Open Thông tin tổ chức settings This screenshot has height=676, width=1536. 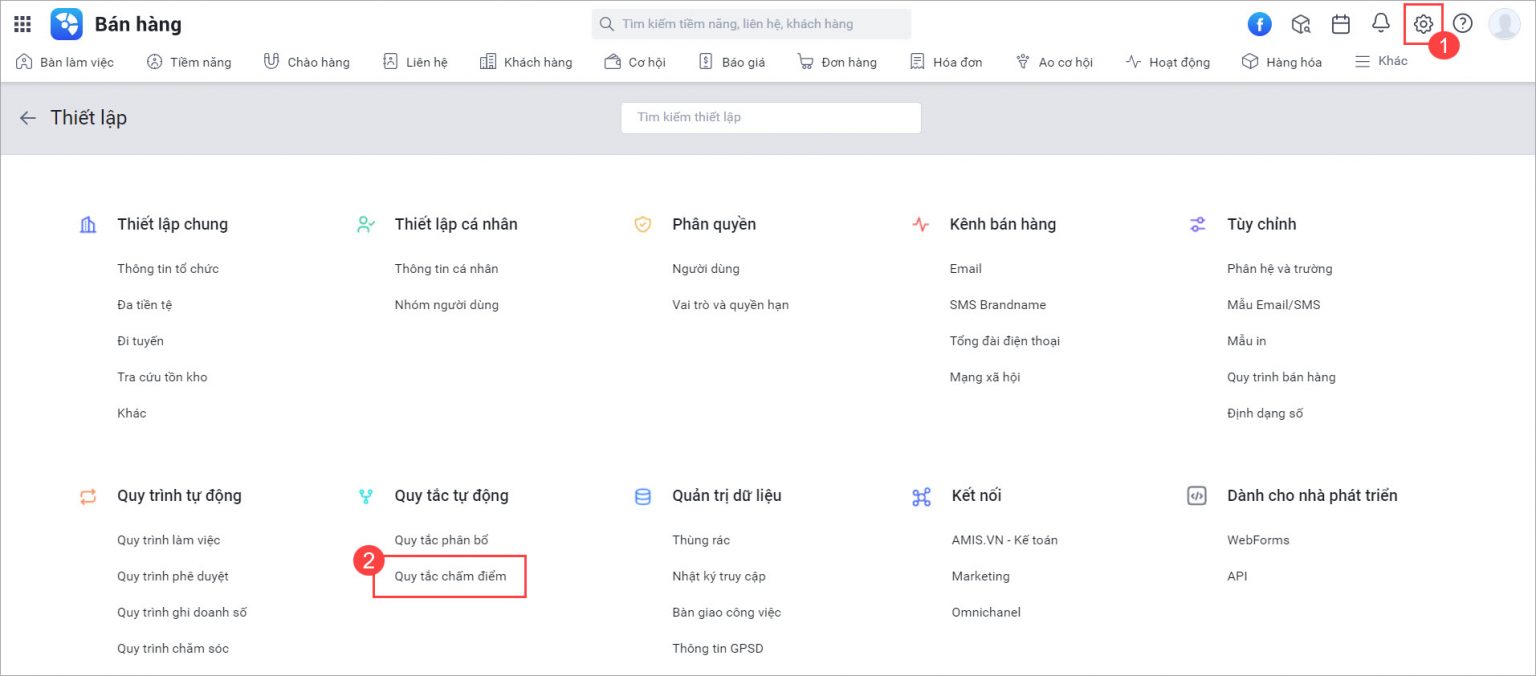[168, 269]
